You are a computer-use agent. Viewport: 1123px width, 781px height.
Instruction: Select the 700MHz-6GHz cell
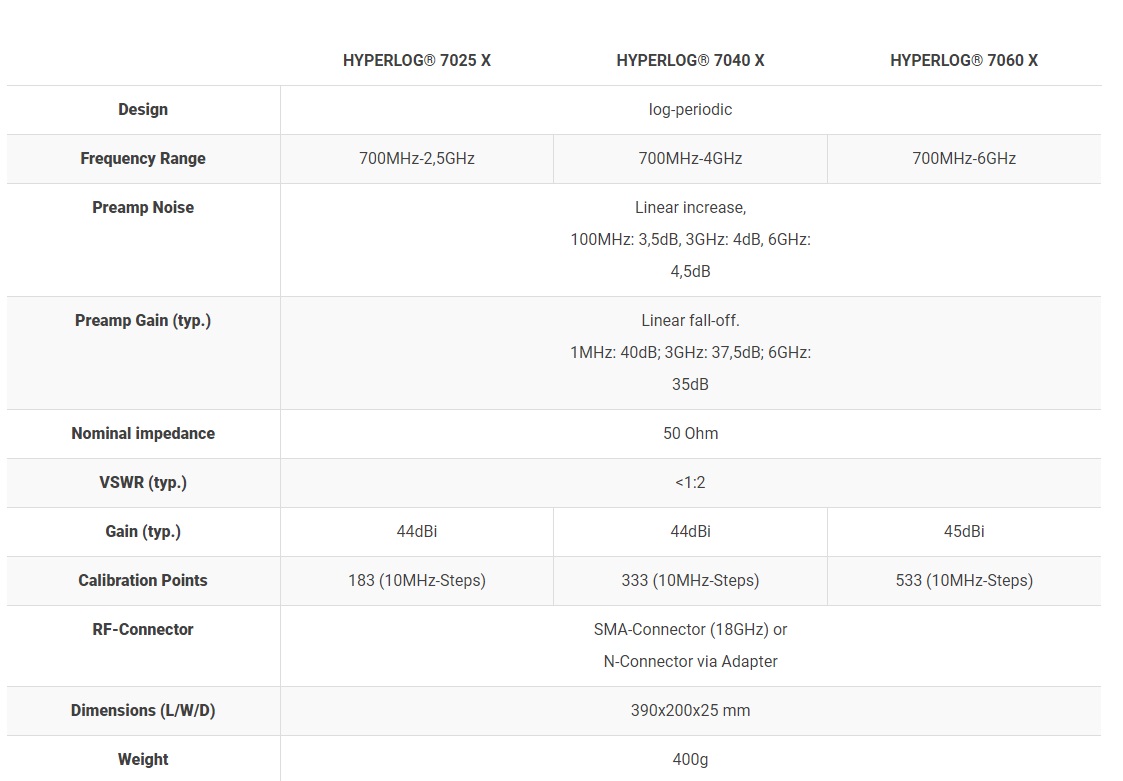pos(964,158)
